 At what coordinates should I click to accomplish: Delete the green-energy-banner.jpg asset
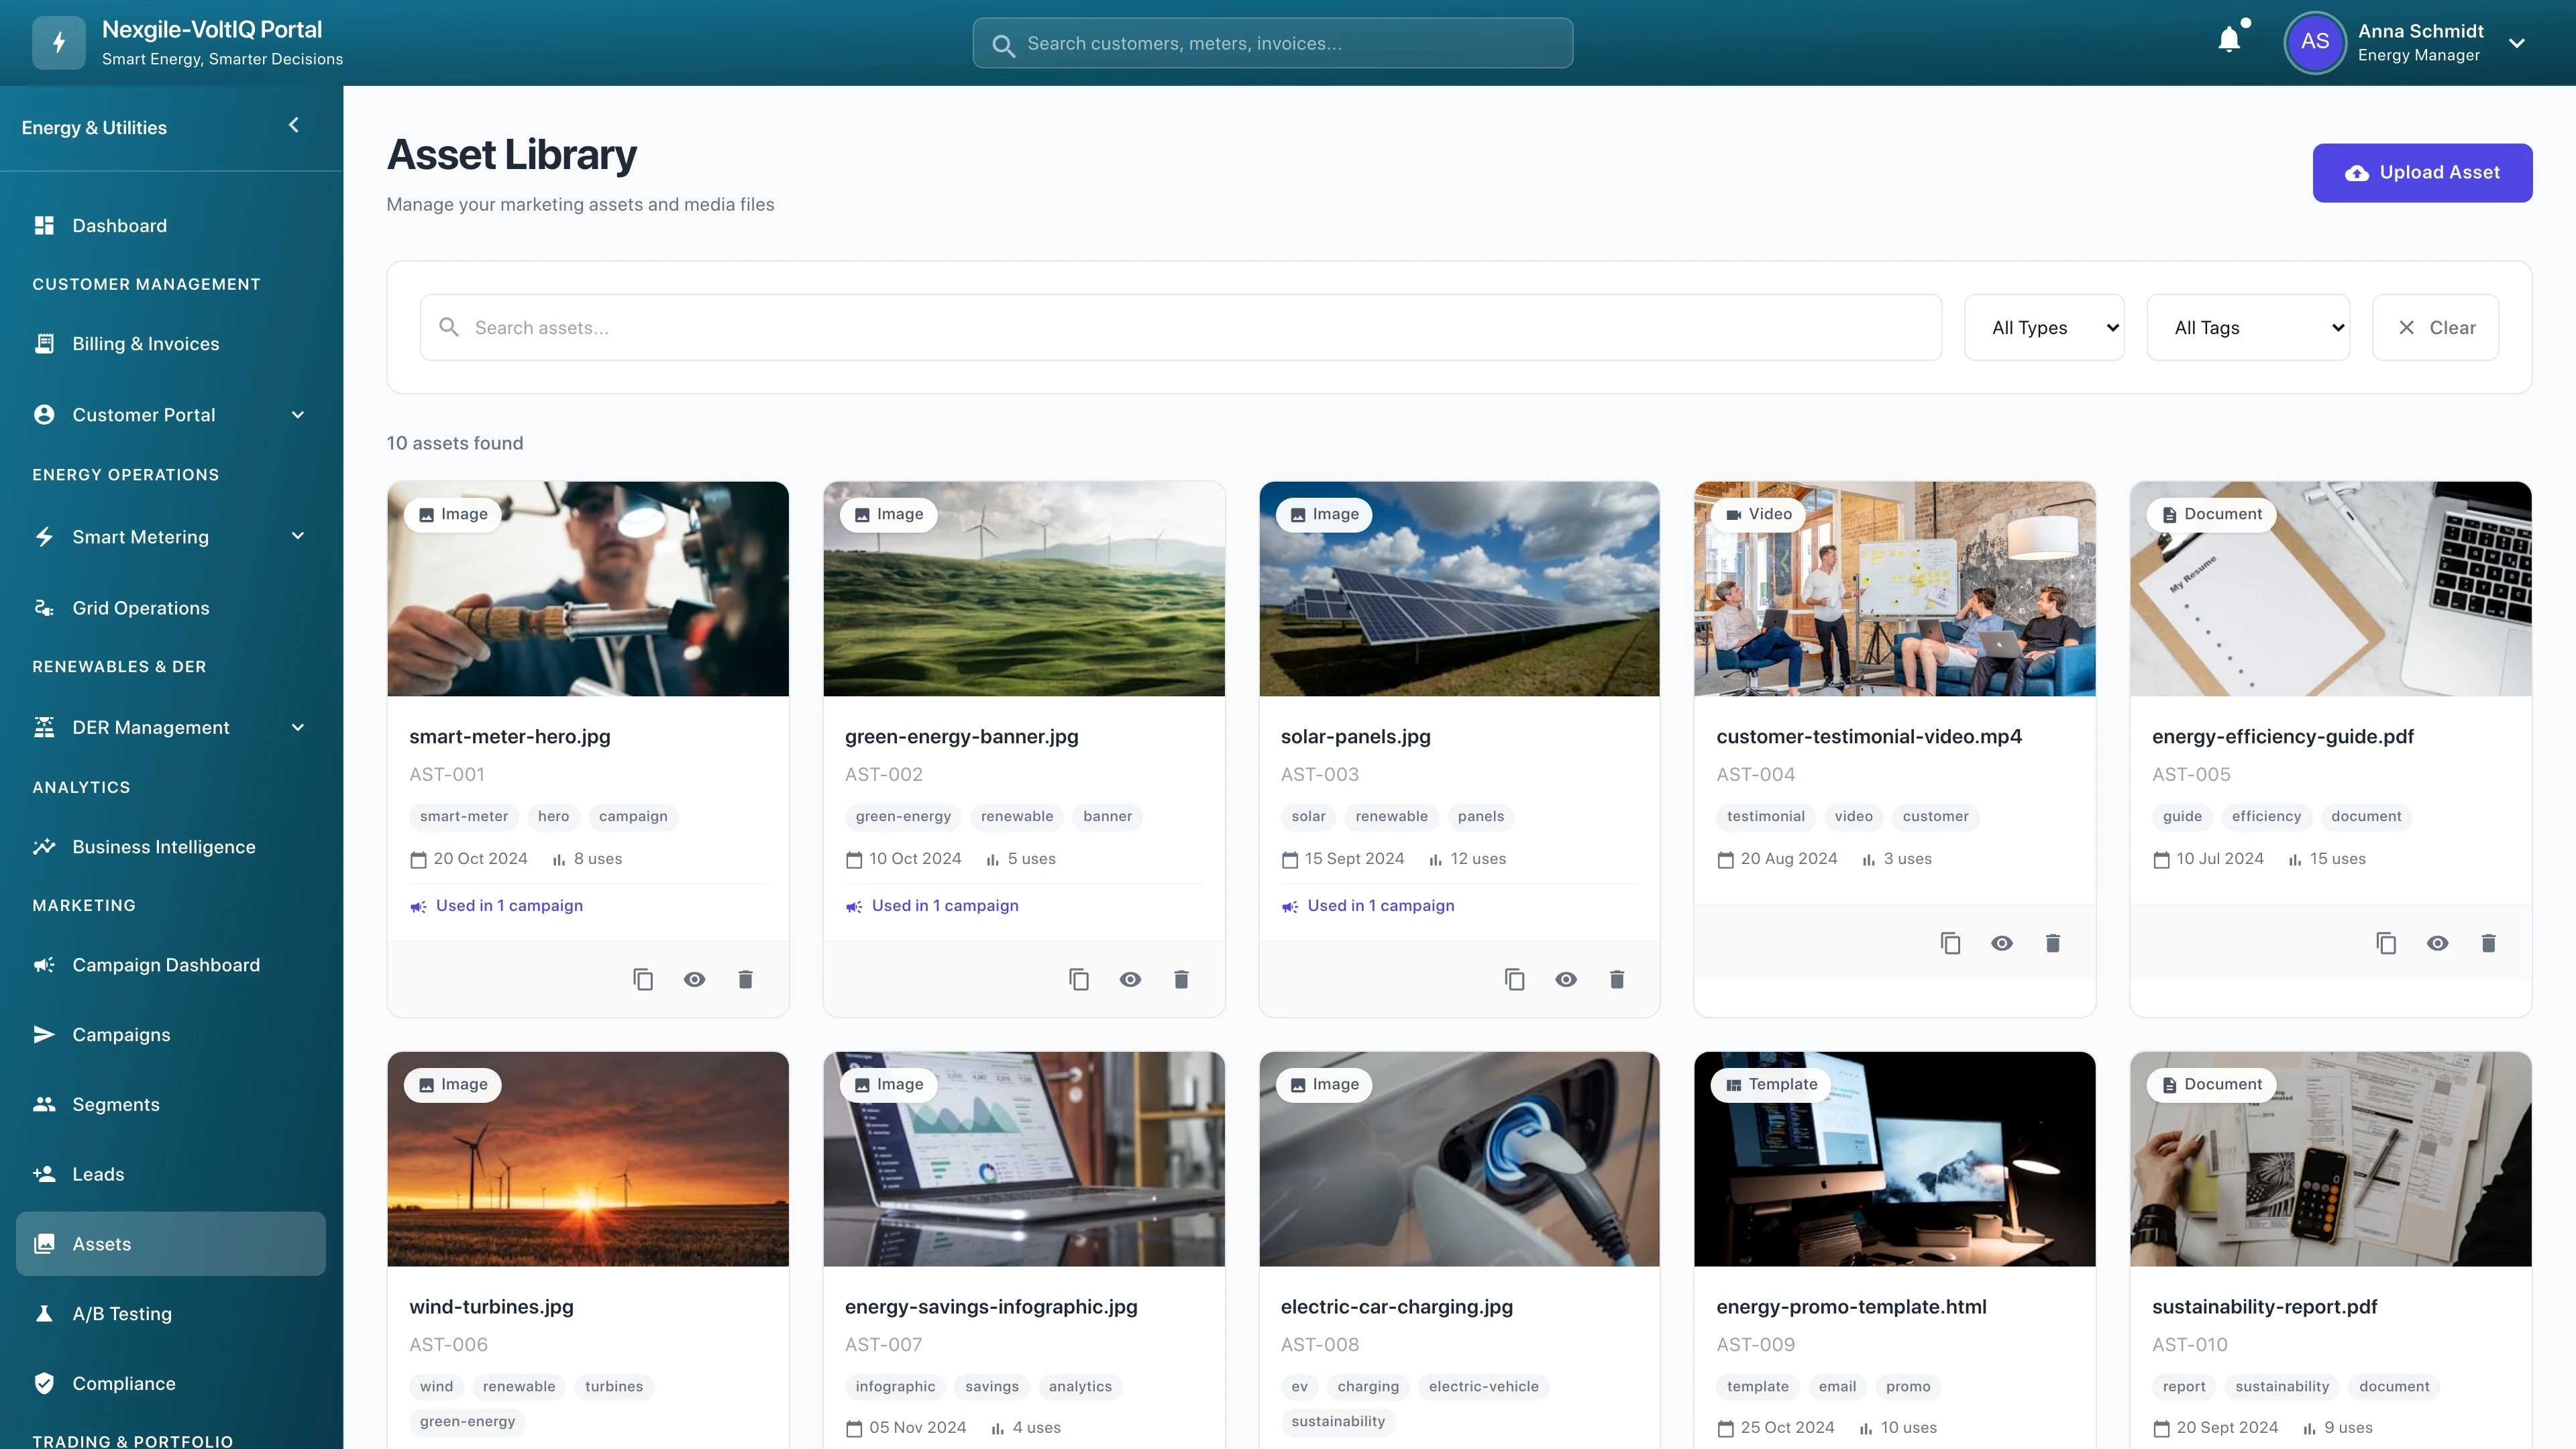pos(1181,979)
